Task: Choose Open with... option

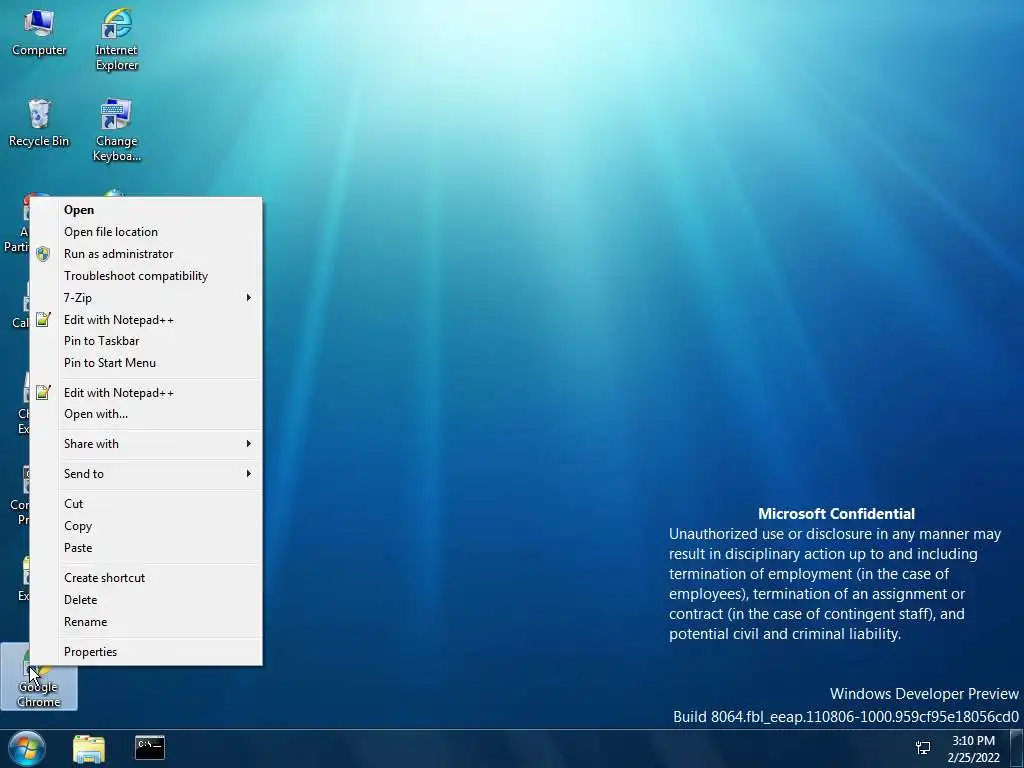Action: [146, 414]
